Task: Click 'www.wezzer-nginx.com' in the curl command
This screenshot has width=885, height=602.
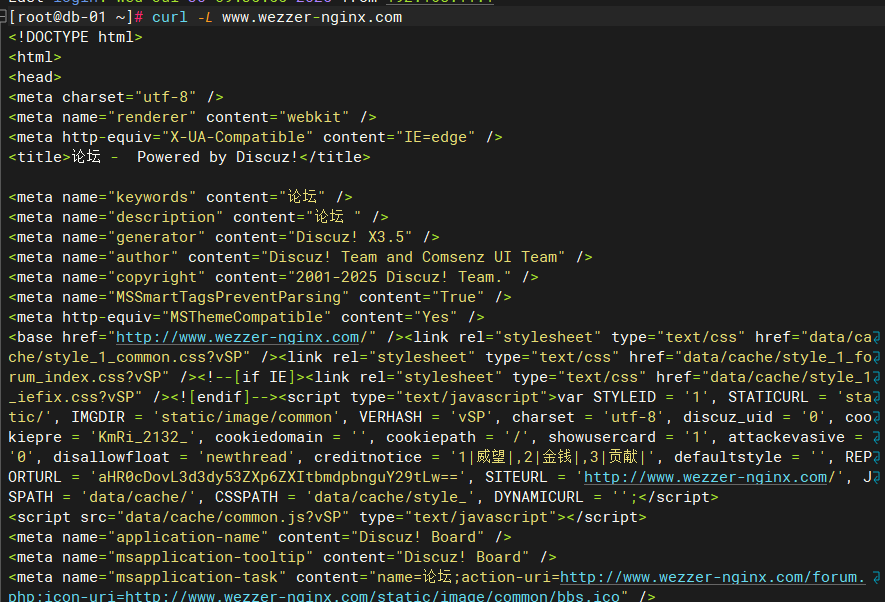Action: coord(312,17)
